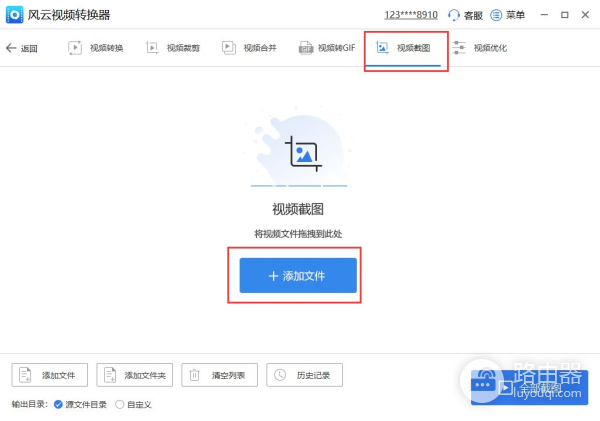This screenshot has width=600, height=421.
Task: Select the 视频合并 tab
Action: [249, 48]
